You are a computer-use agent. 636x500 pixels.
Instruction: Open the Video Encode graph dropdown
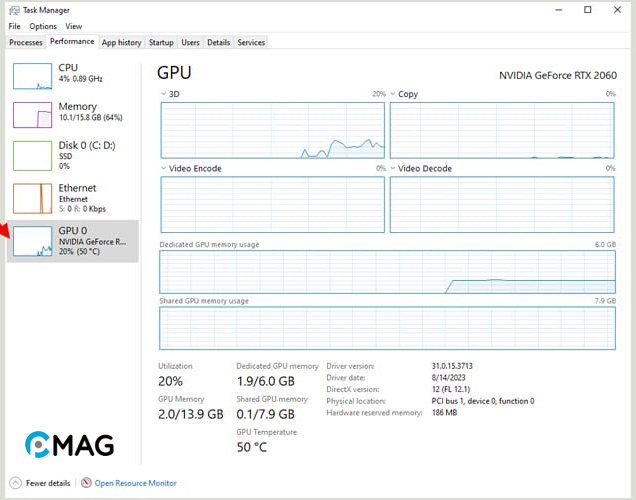coord(163,168)
